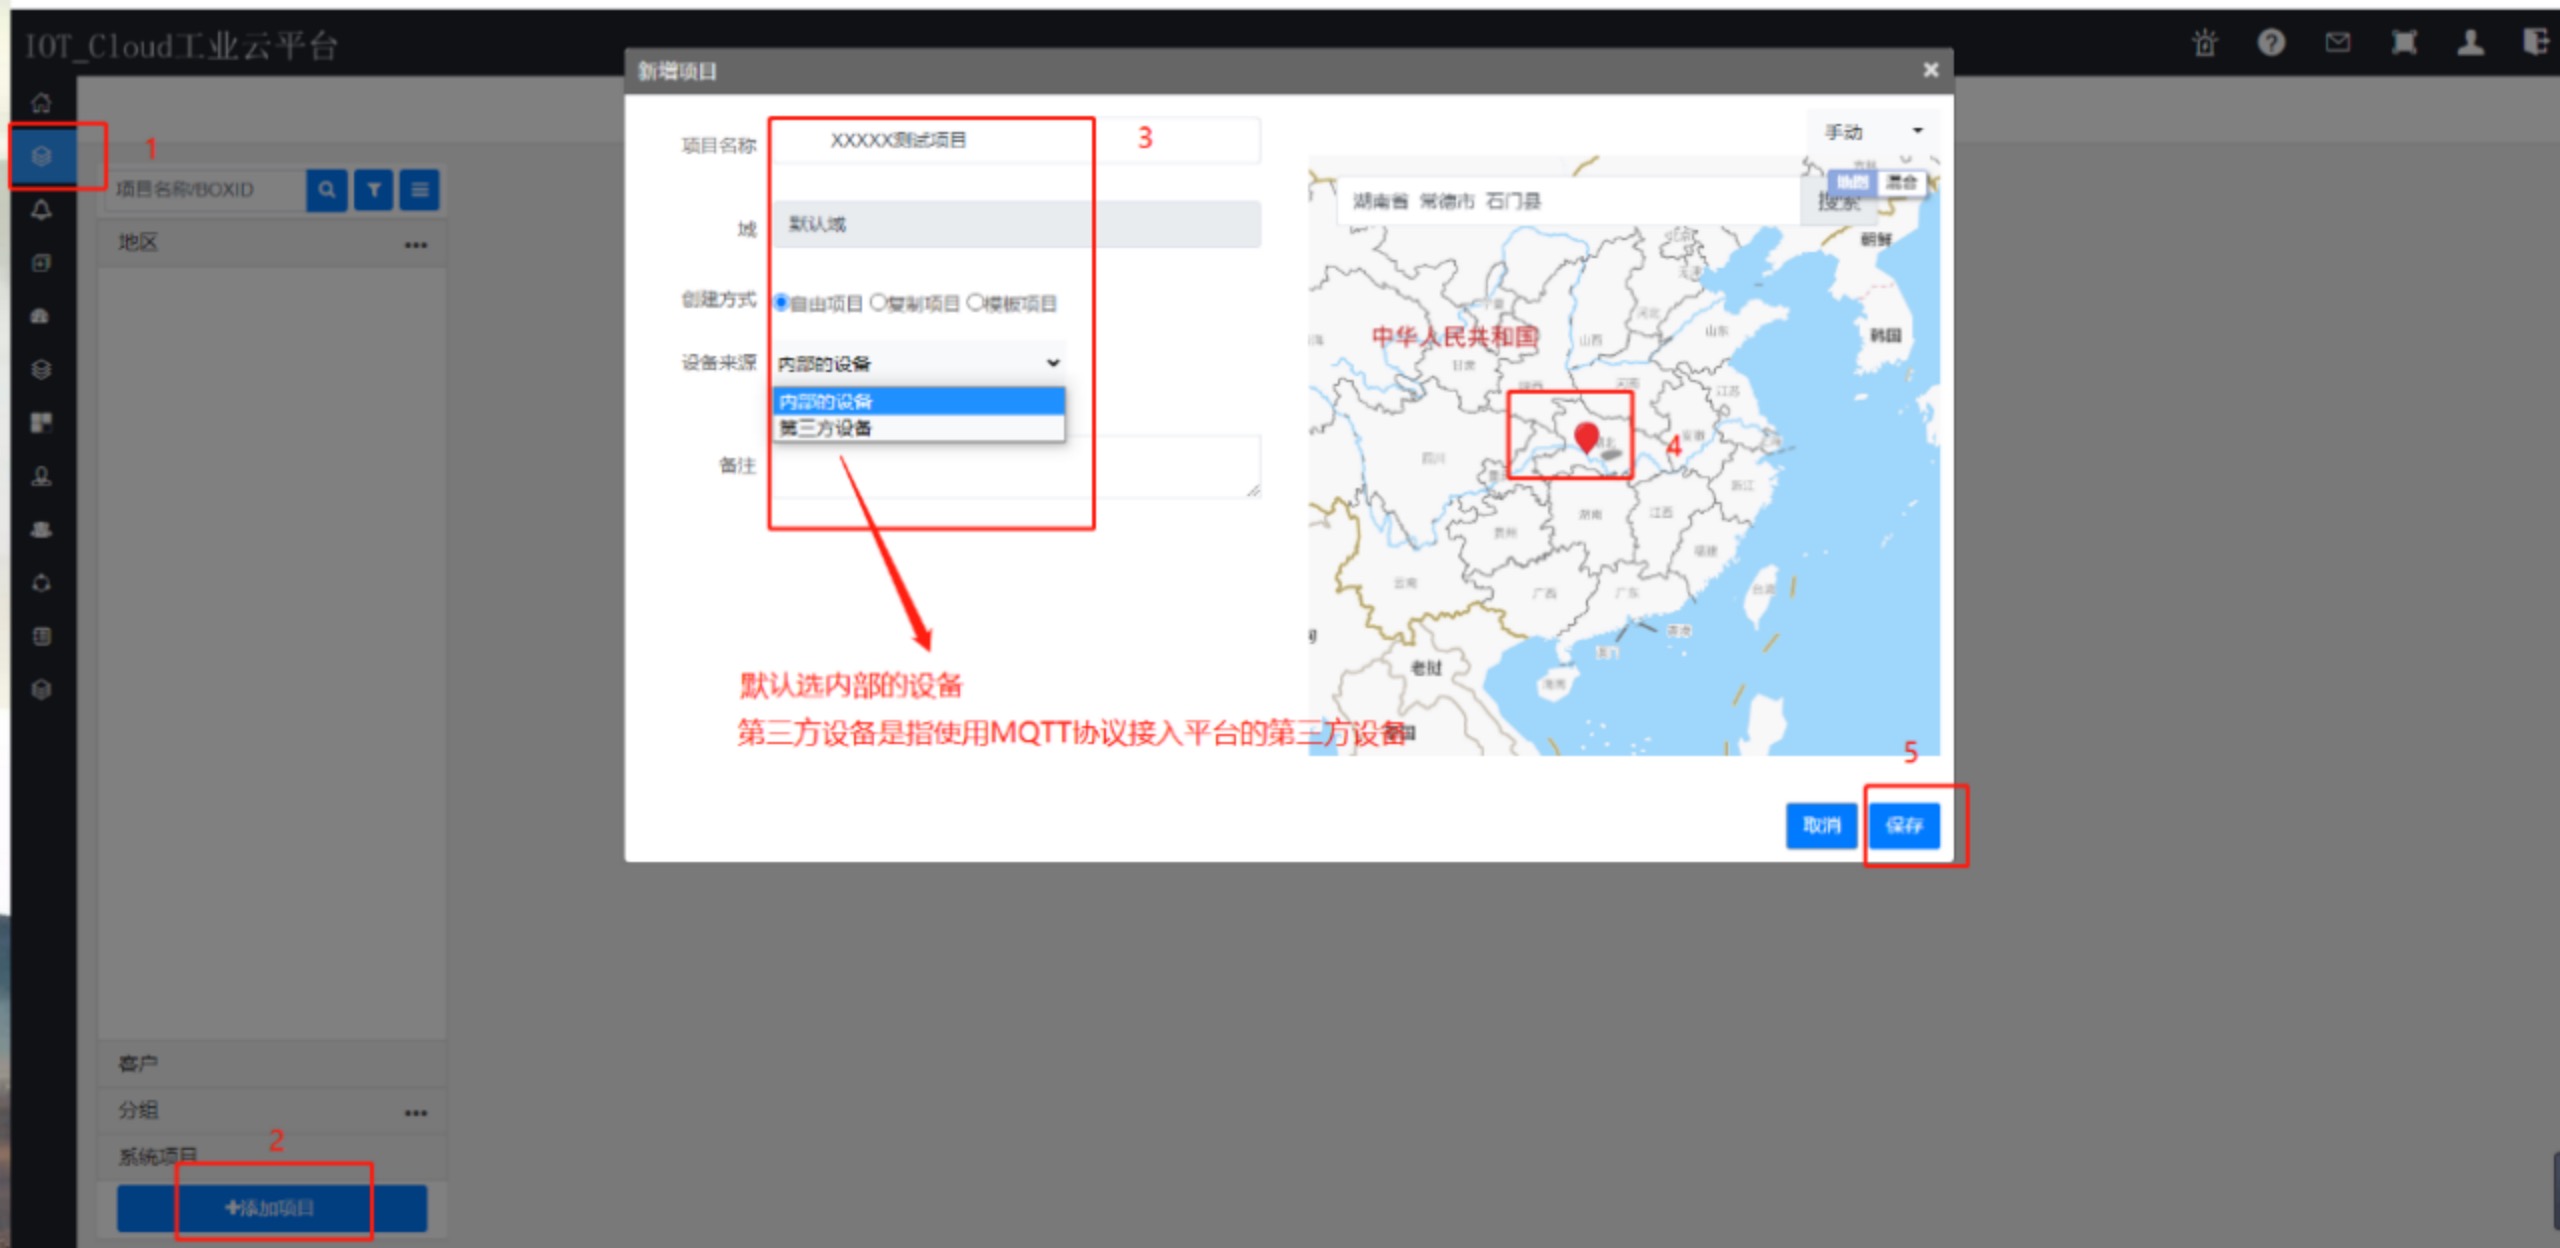Choose 第三方设备 from the dropdown list

826,428
